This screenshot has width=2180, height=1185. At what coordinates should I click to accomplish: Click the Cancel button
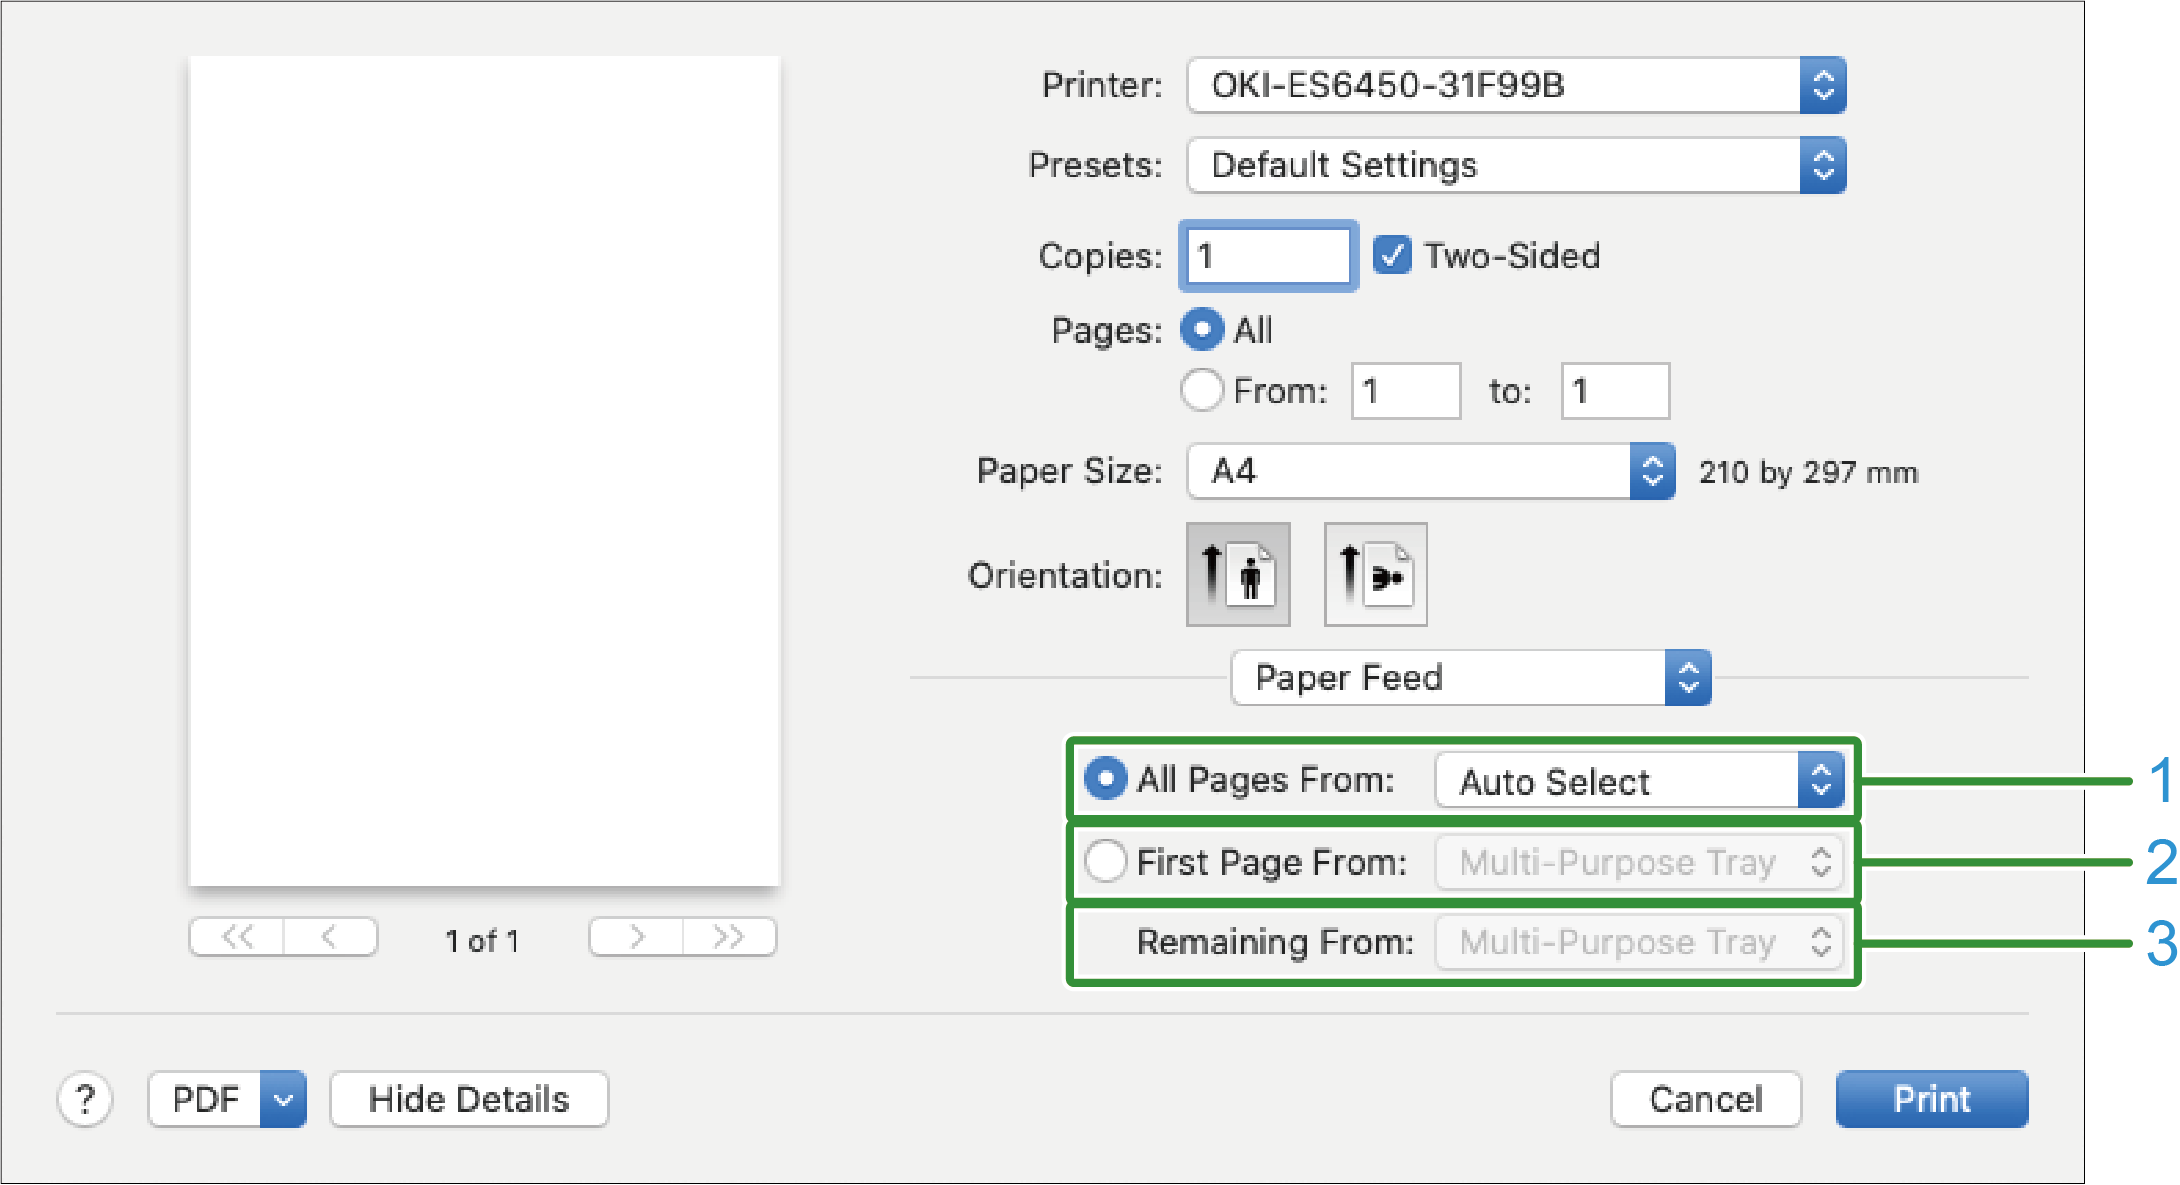click(1705, 1100)
